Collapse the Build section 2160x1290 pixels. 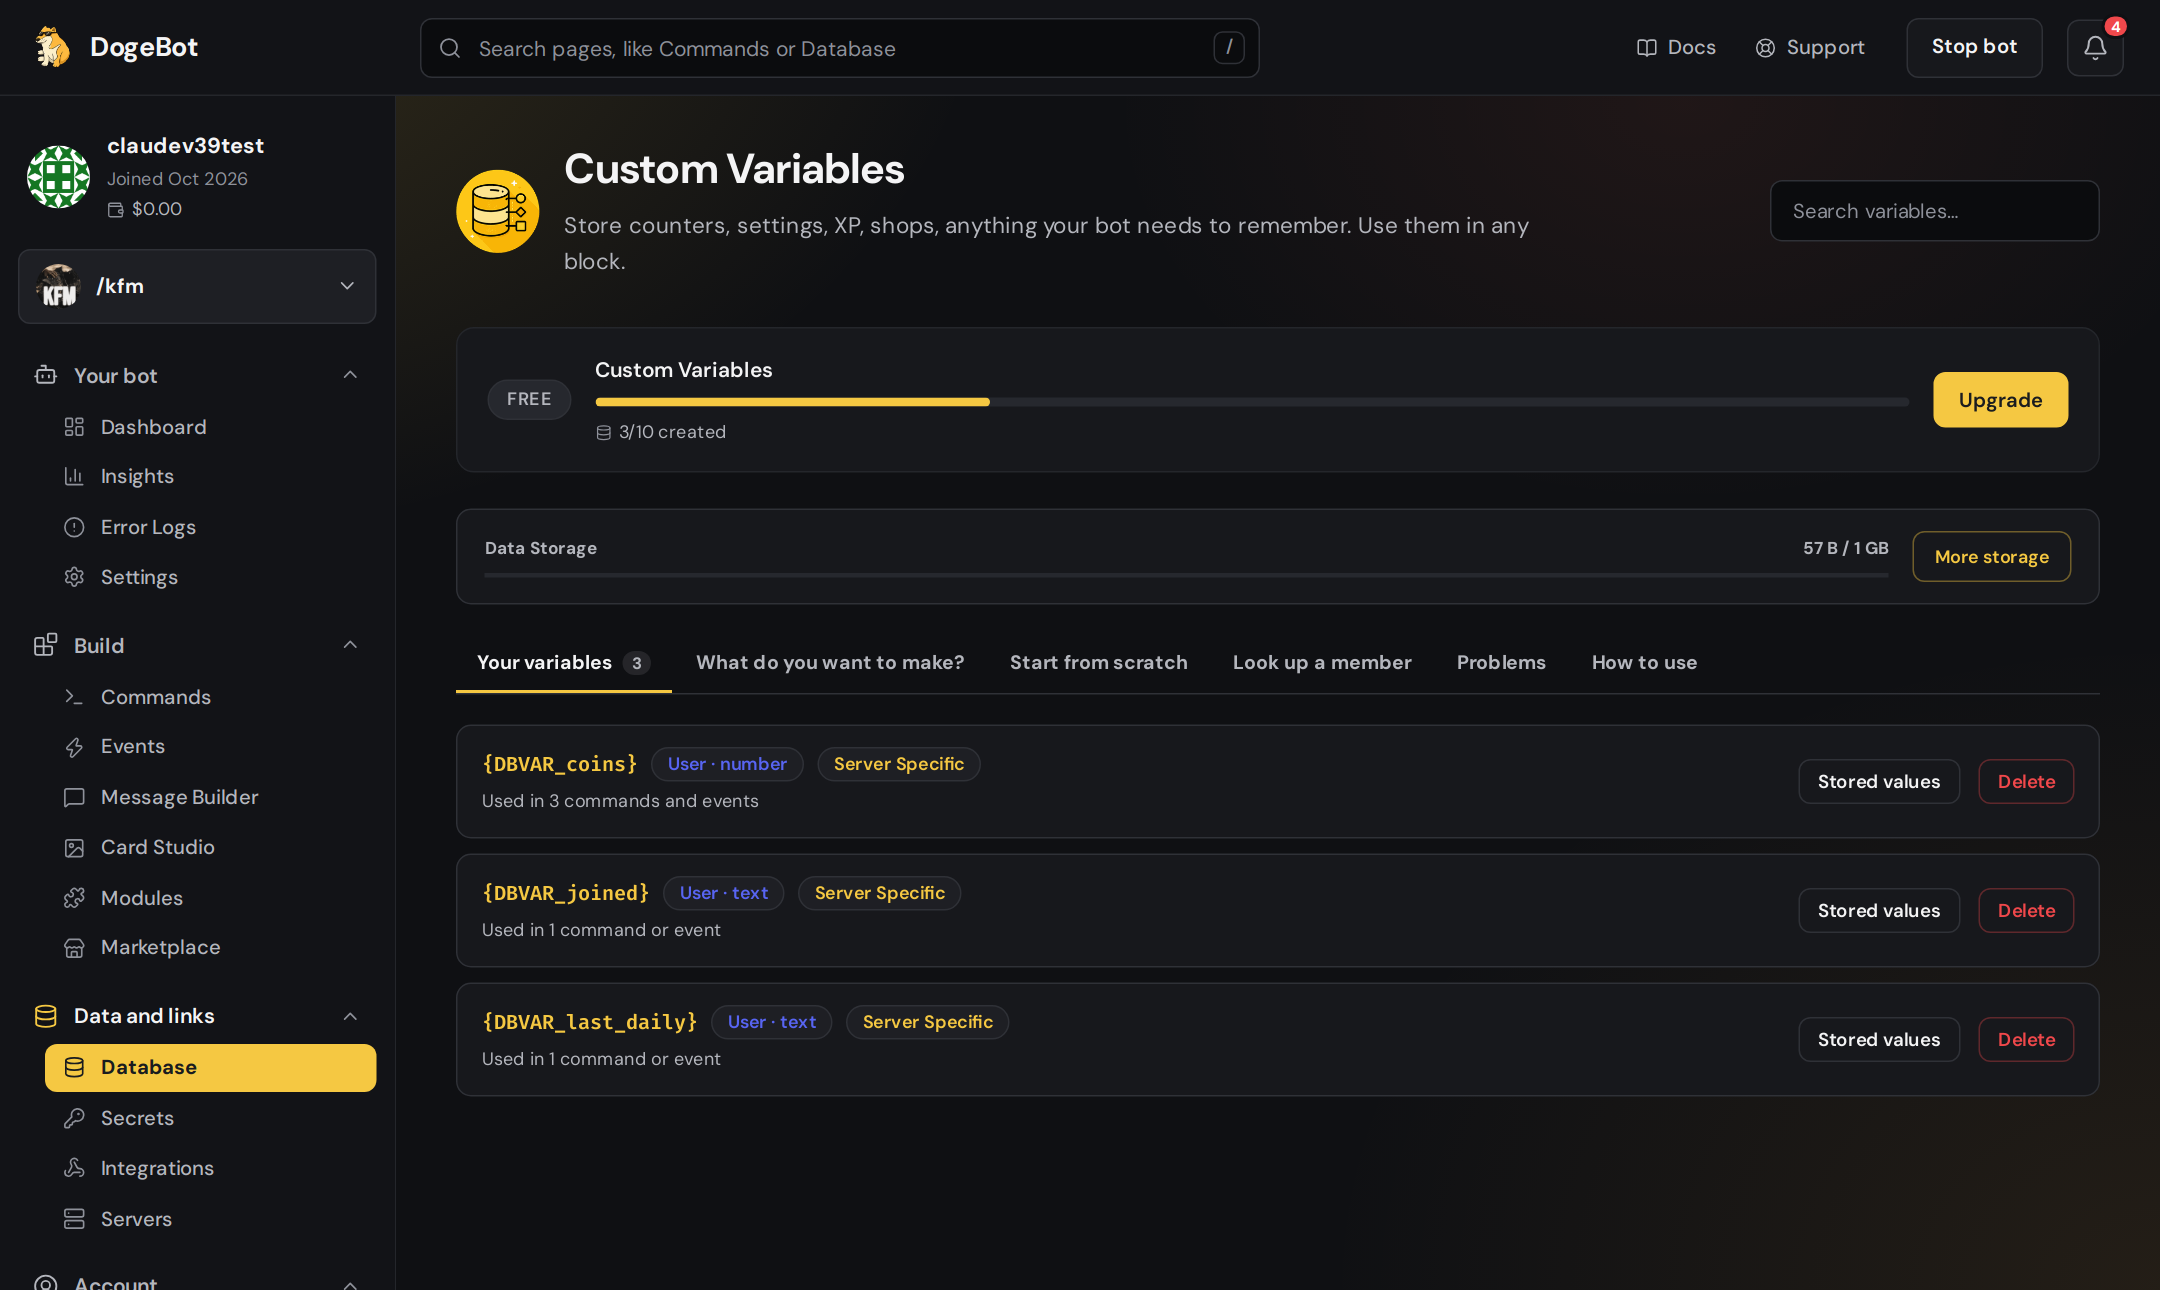coord(350,645)
